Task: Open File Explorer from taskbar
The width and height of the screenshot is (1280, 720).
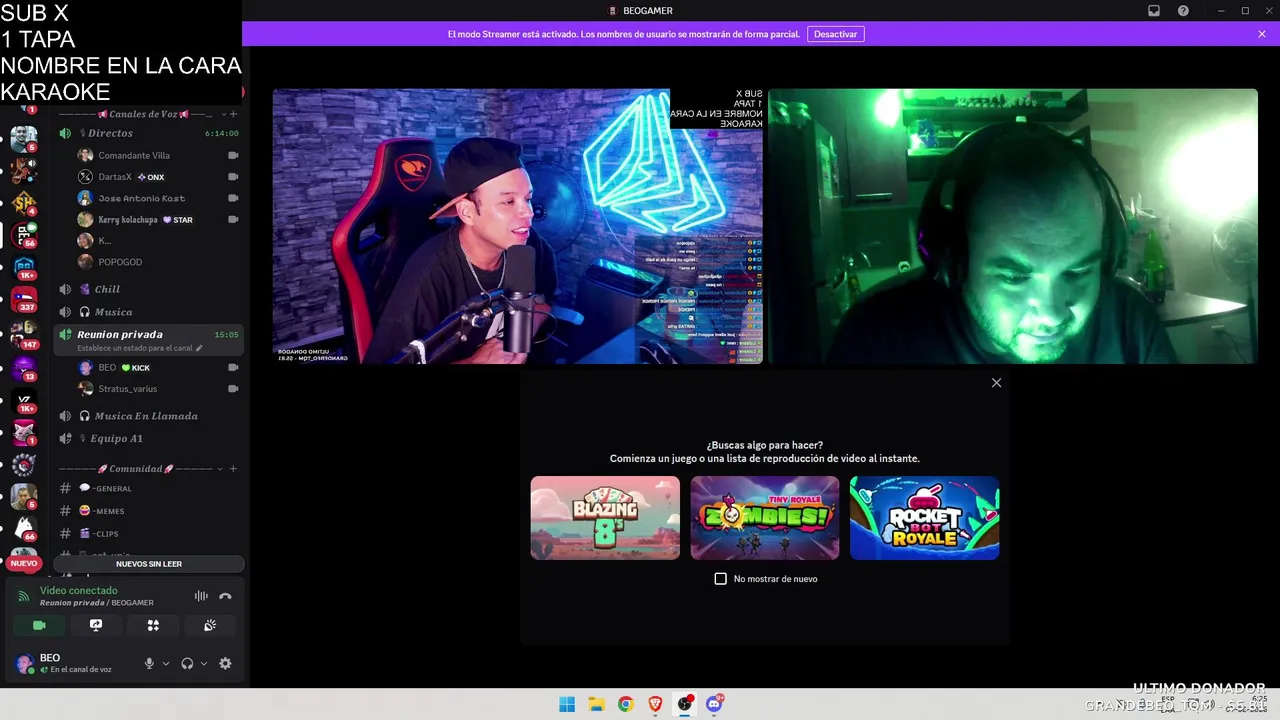Action: 596,704
